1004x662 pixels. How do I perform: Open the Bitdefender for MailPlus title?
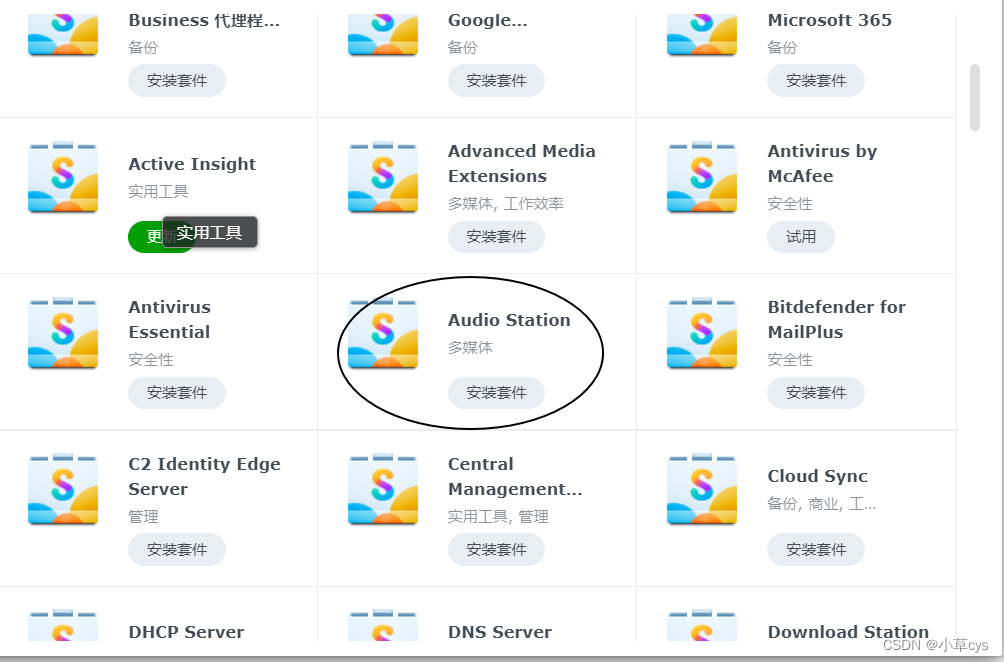(836, 319)
